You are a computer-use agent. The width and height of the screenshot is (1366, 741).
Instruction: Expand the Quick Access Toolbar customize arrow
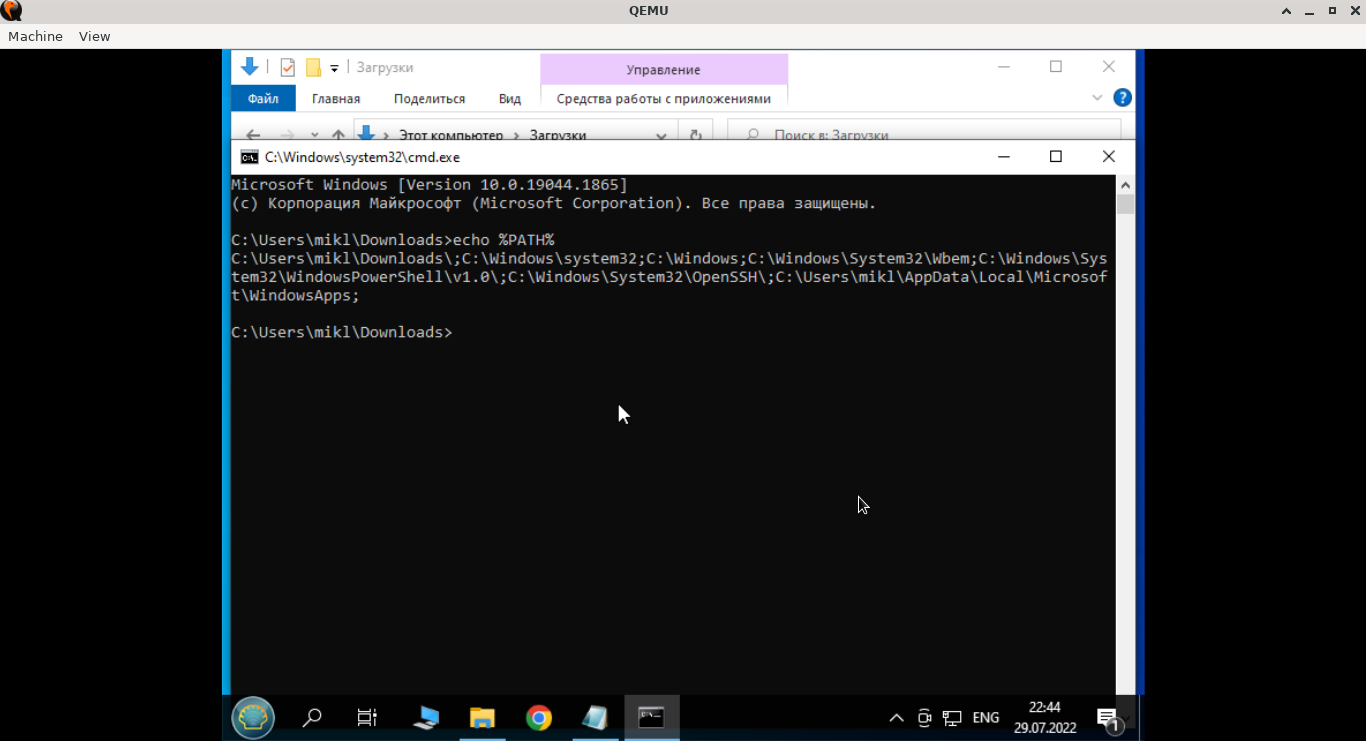pos(335,68)
